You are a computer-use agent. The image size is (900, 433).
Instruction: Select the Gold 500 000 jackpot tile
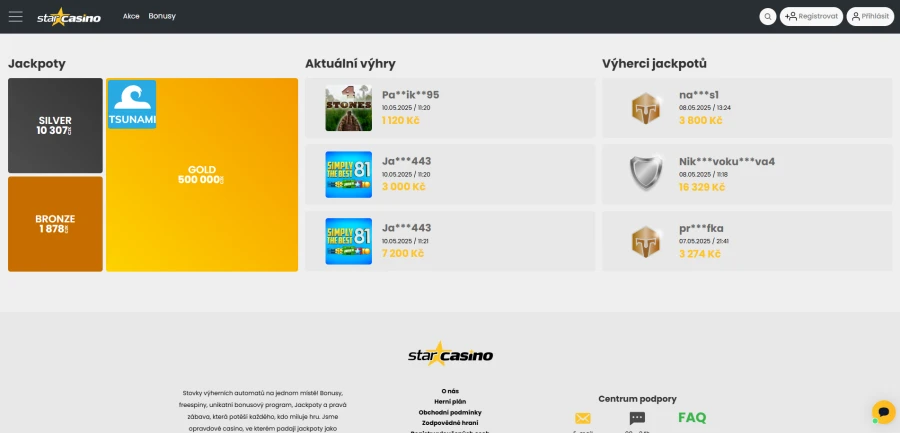point(202,175)
